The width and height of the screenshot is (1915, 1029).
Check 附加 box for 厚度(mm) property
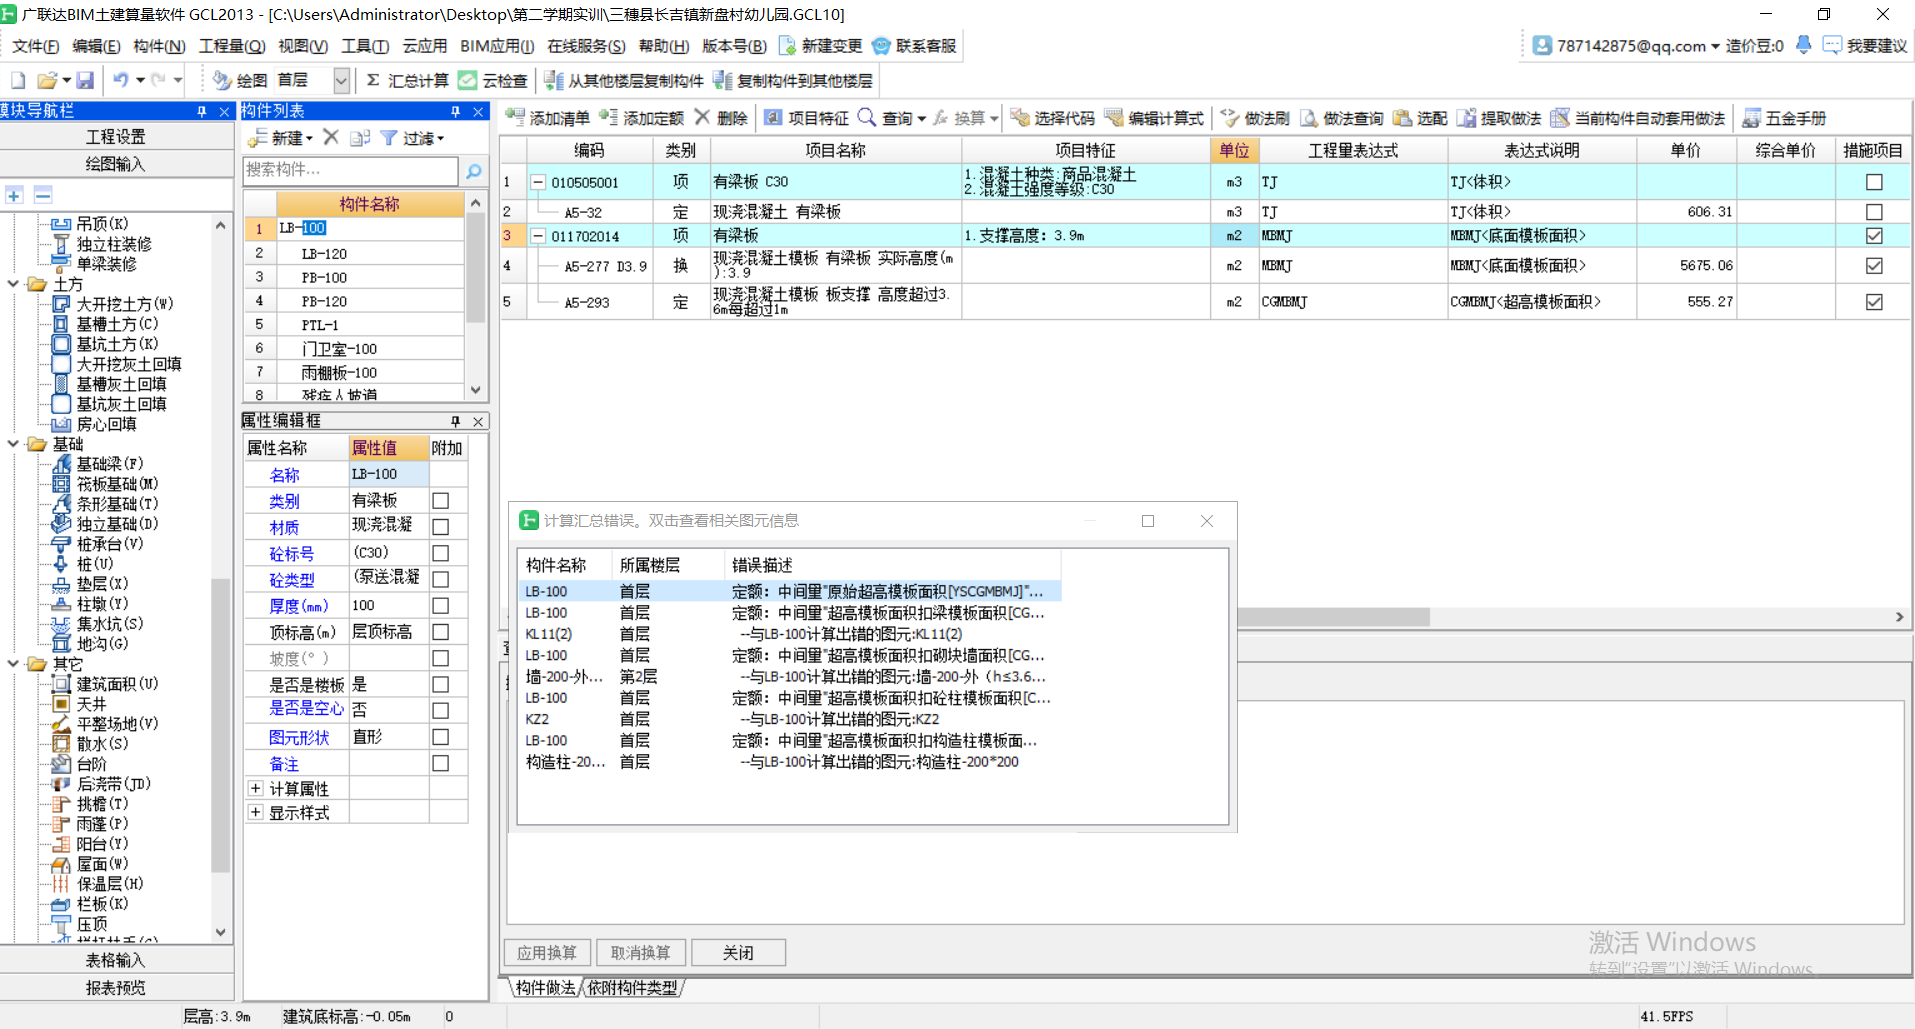[441, 605]
